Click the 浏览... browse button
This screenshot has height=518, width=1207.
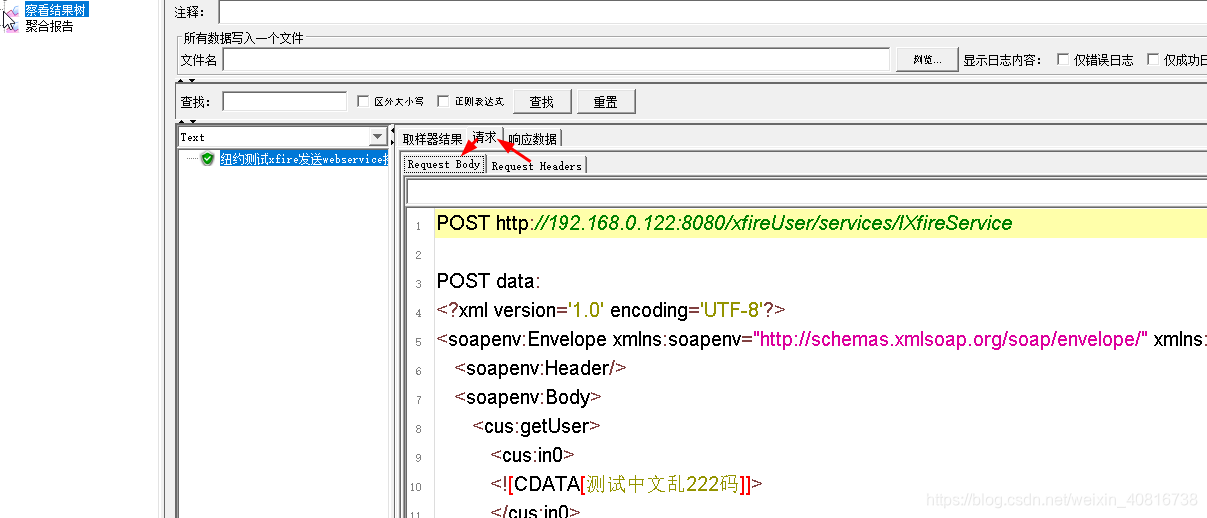pyautogui.click(x=927, y=60)
